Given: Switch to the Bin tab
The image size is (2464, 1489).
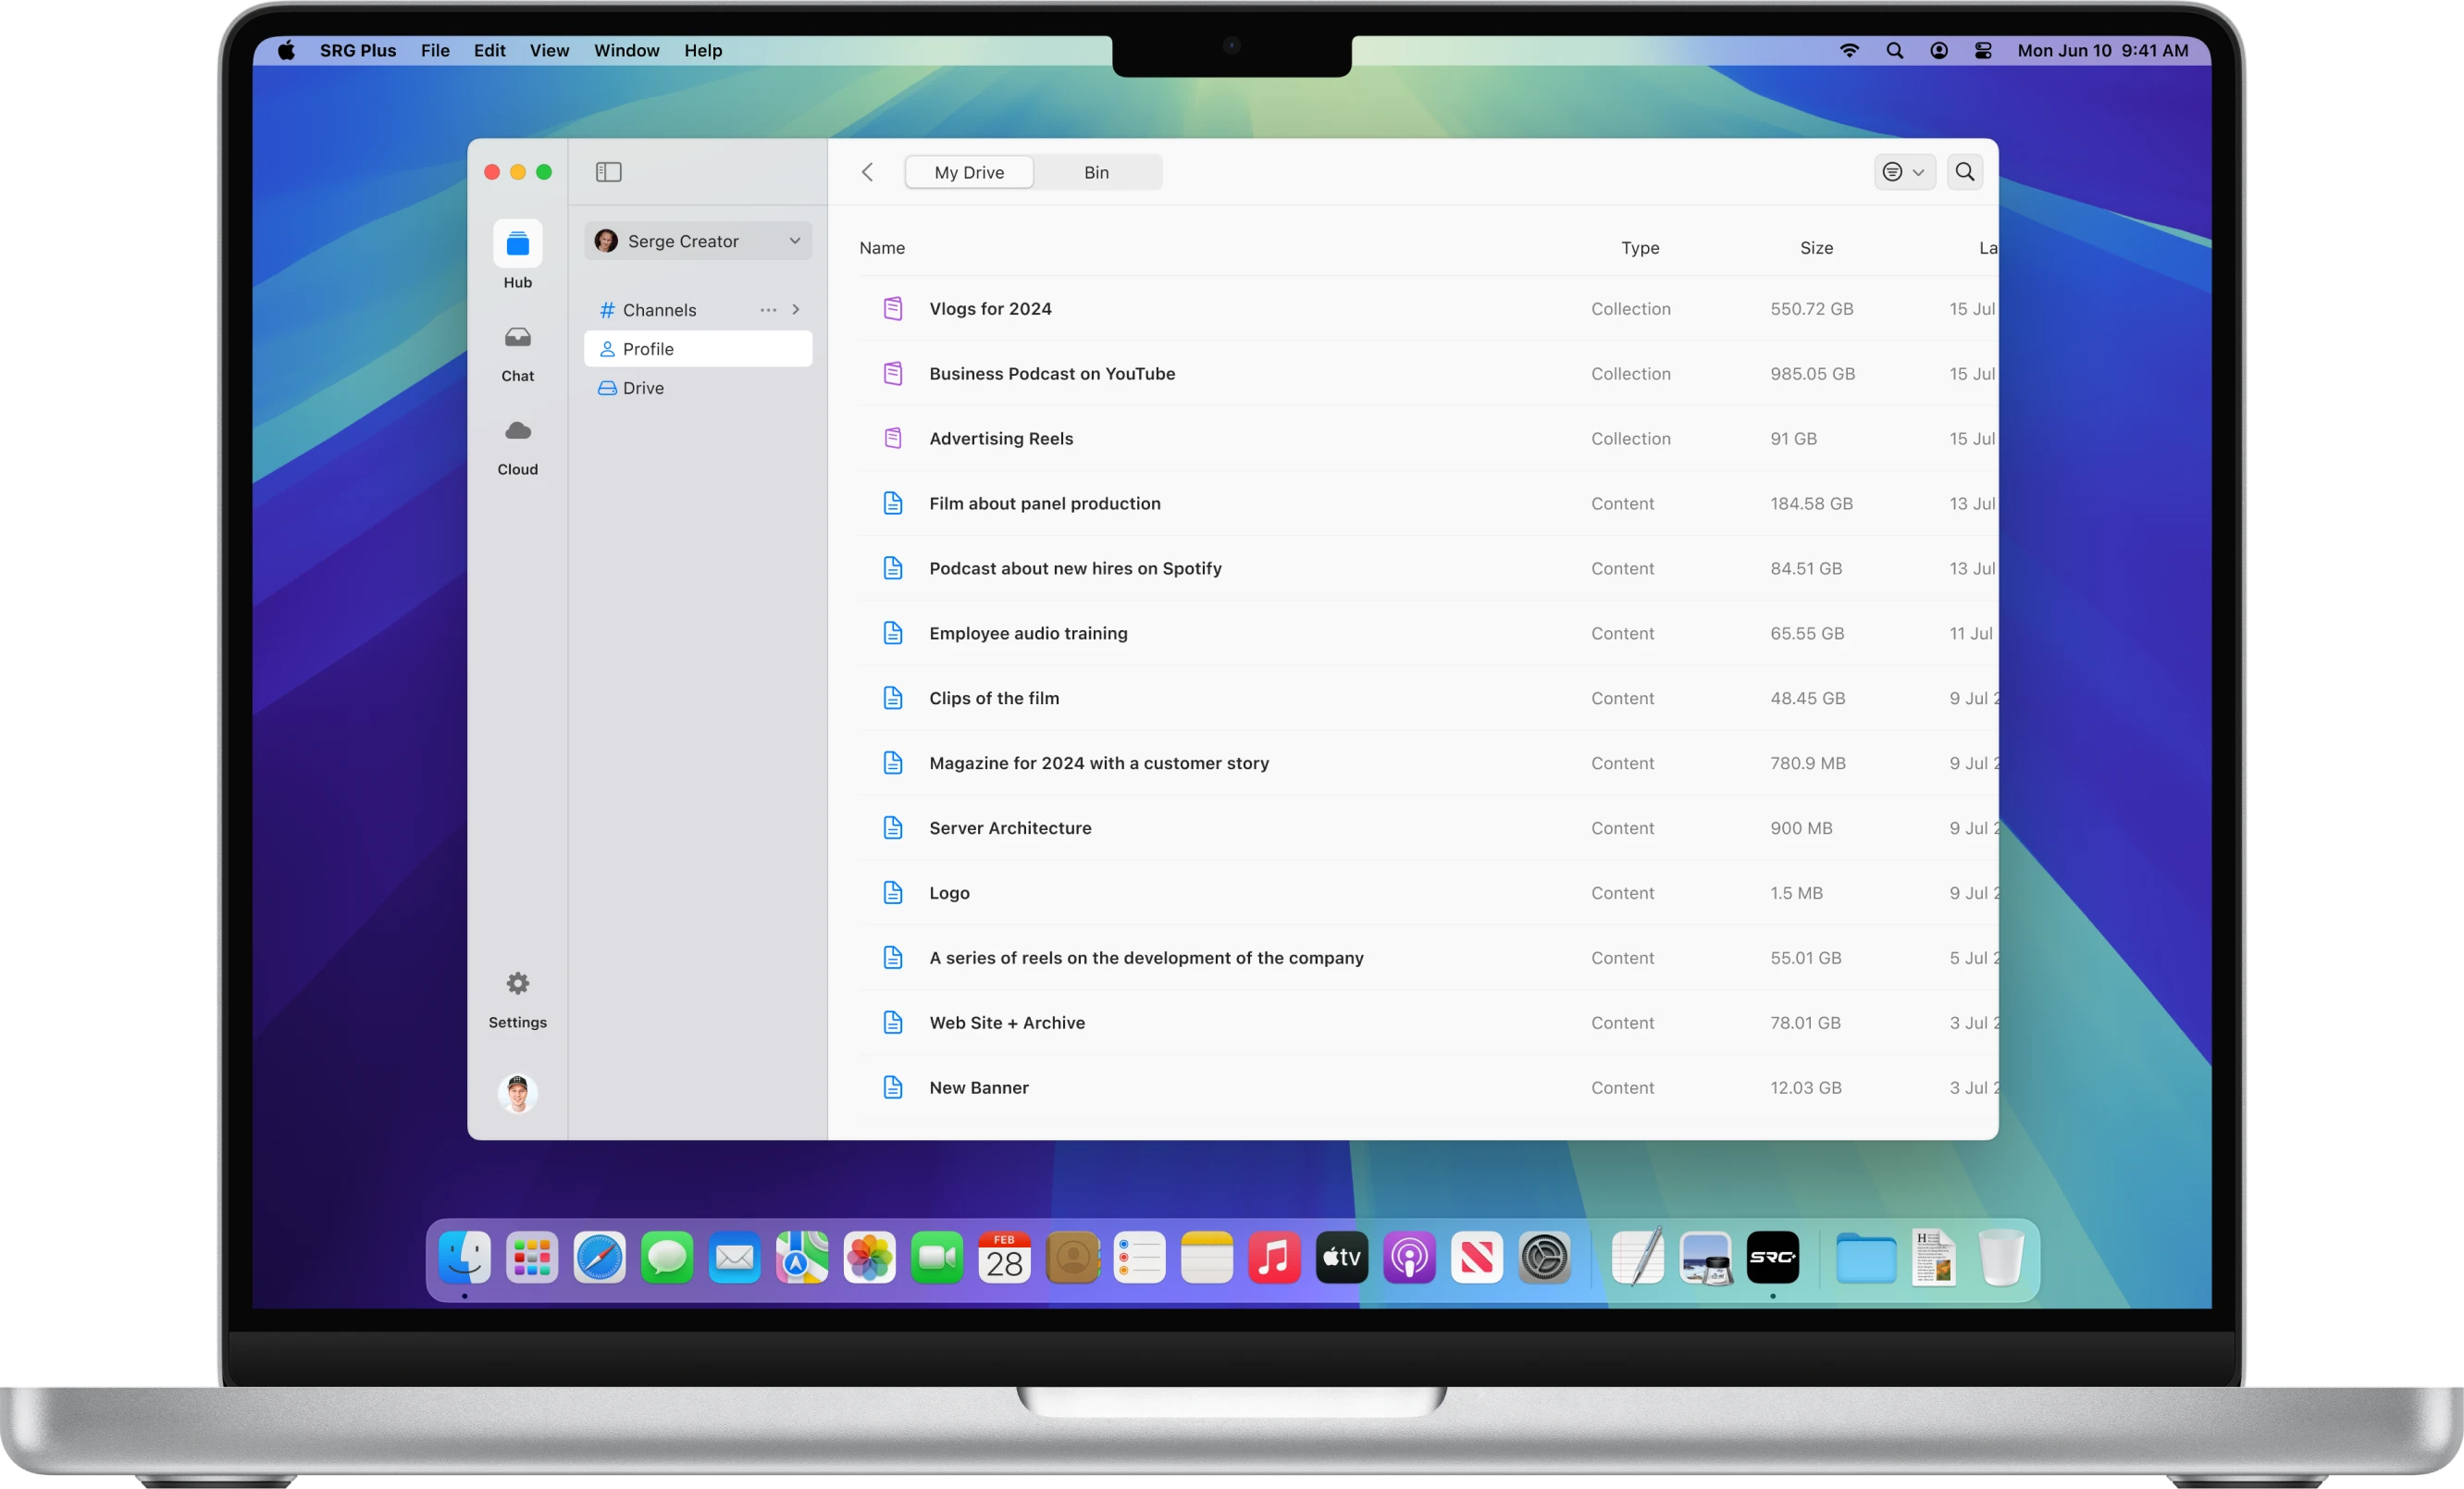Looking at the screenshot, I should click(x=1096, y=172).
